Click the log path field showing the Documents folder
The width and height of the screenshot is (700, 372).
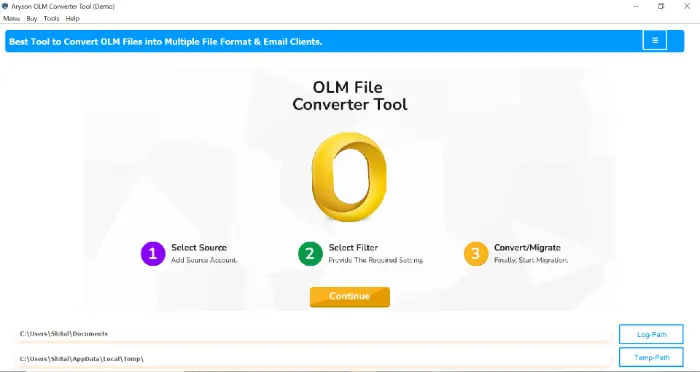314,334
